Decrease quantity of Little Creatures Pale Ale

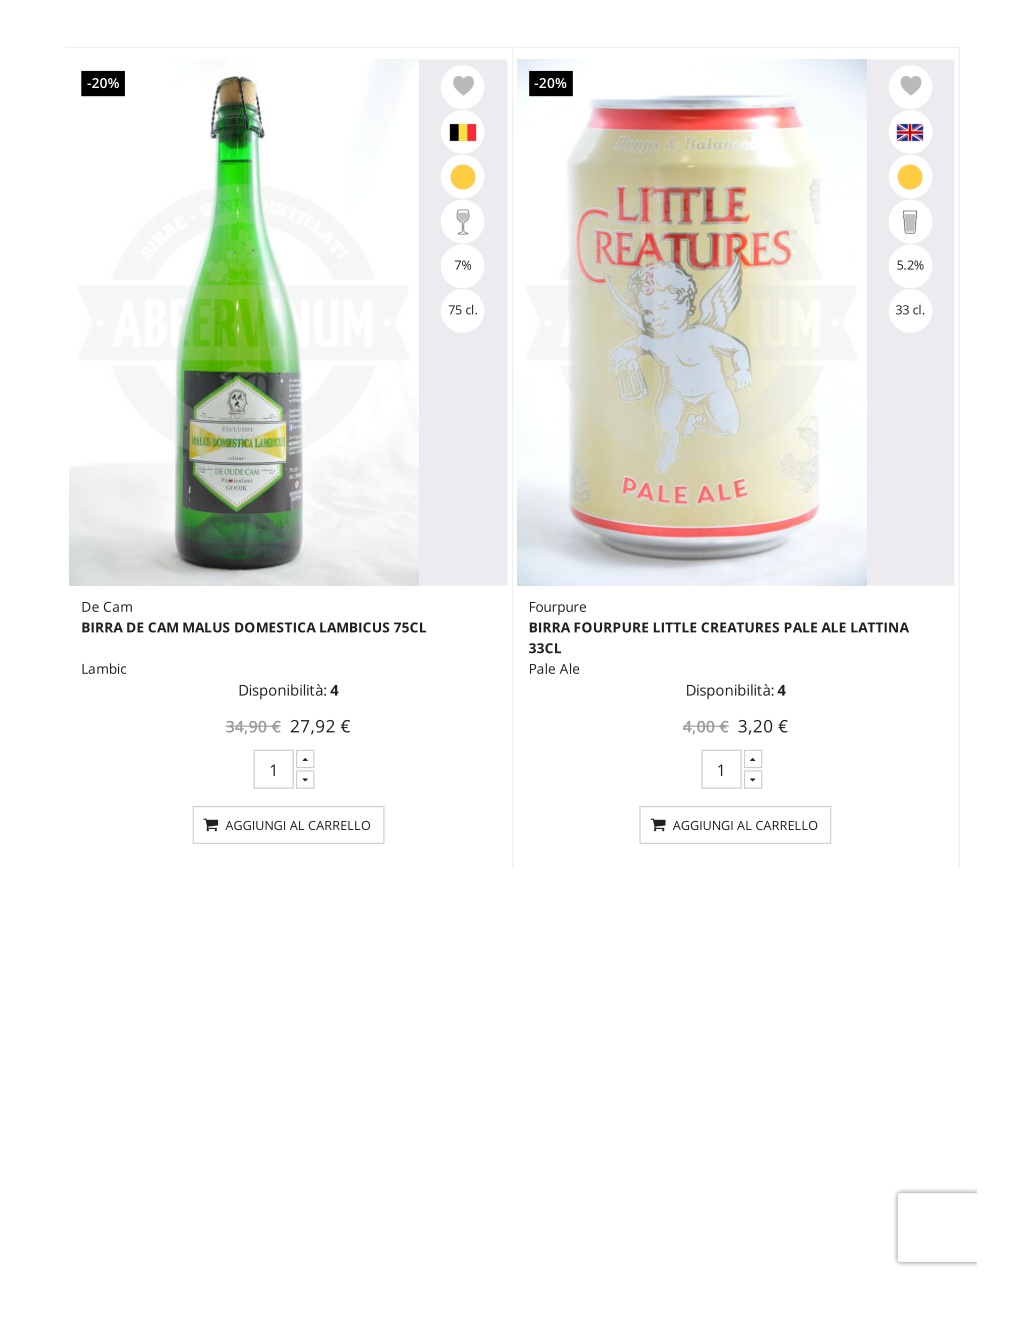pos(753,780)
